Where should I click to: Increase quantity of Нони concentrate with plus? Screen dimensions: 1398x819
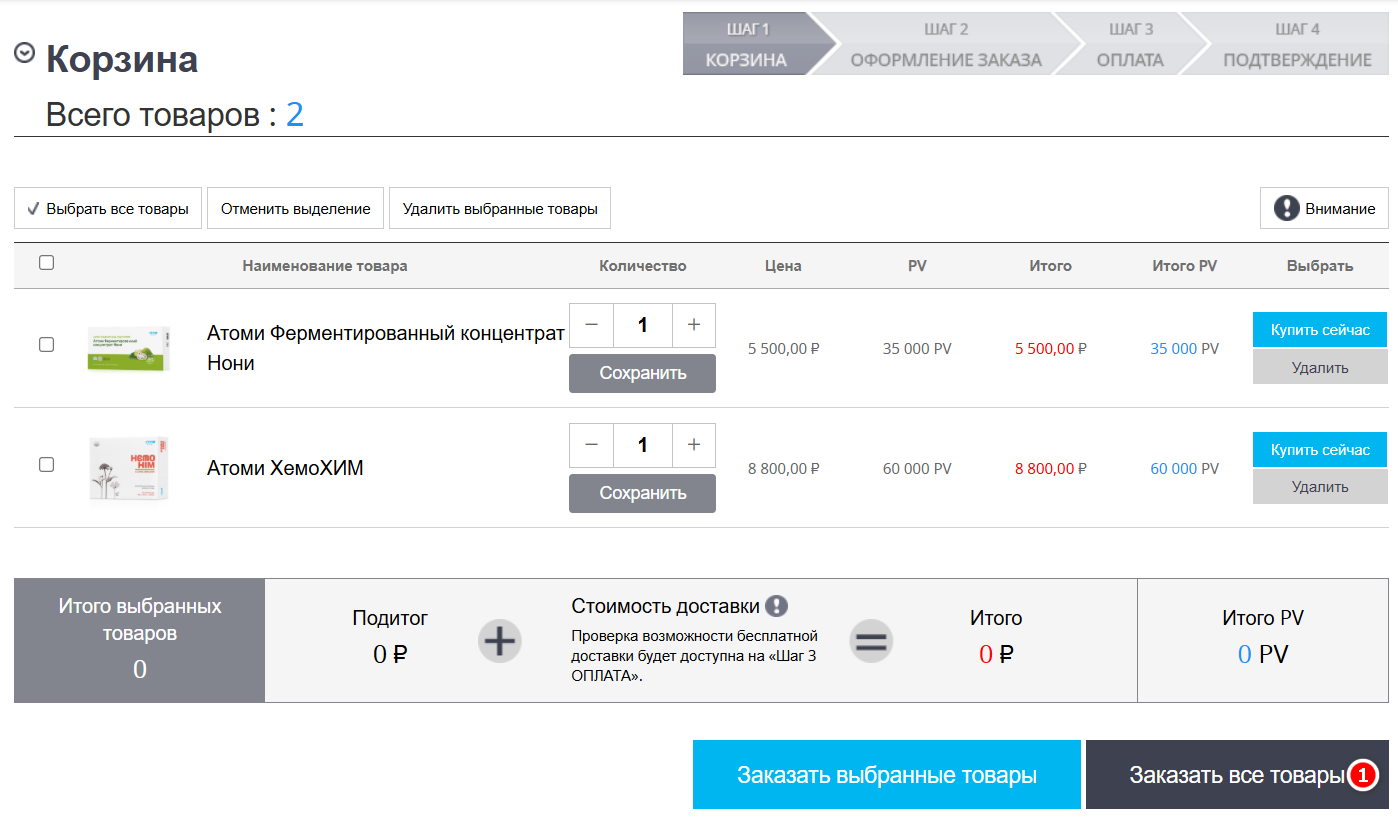(694, 325)
